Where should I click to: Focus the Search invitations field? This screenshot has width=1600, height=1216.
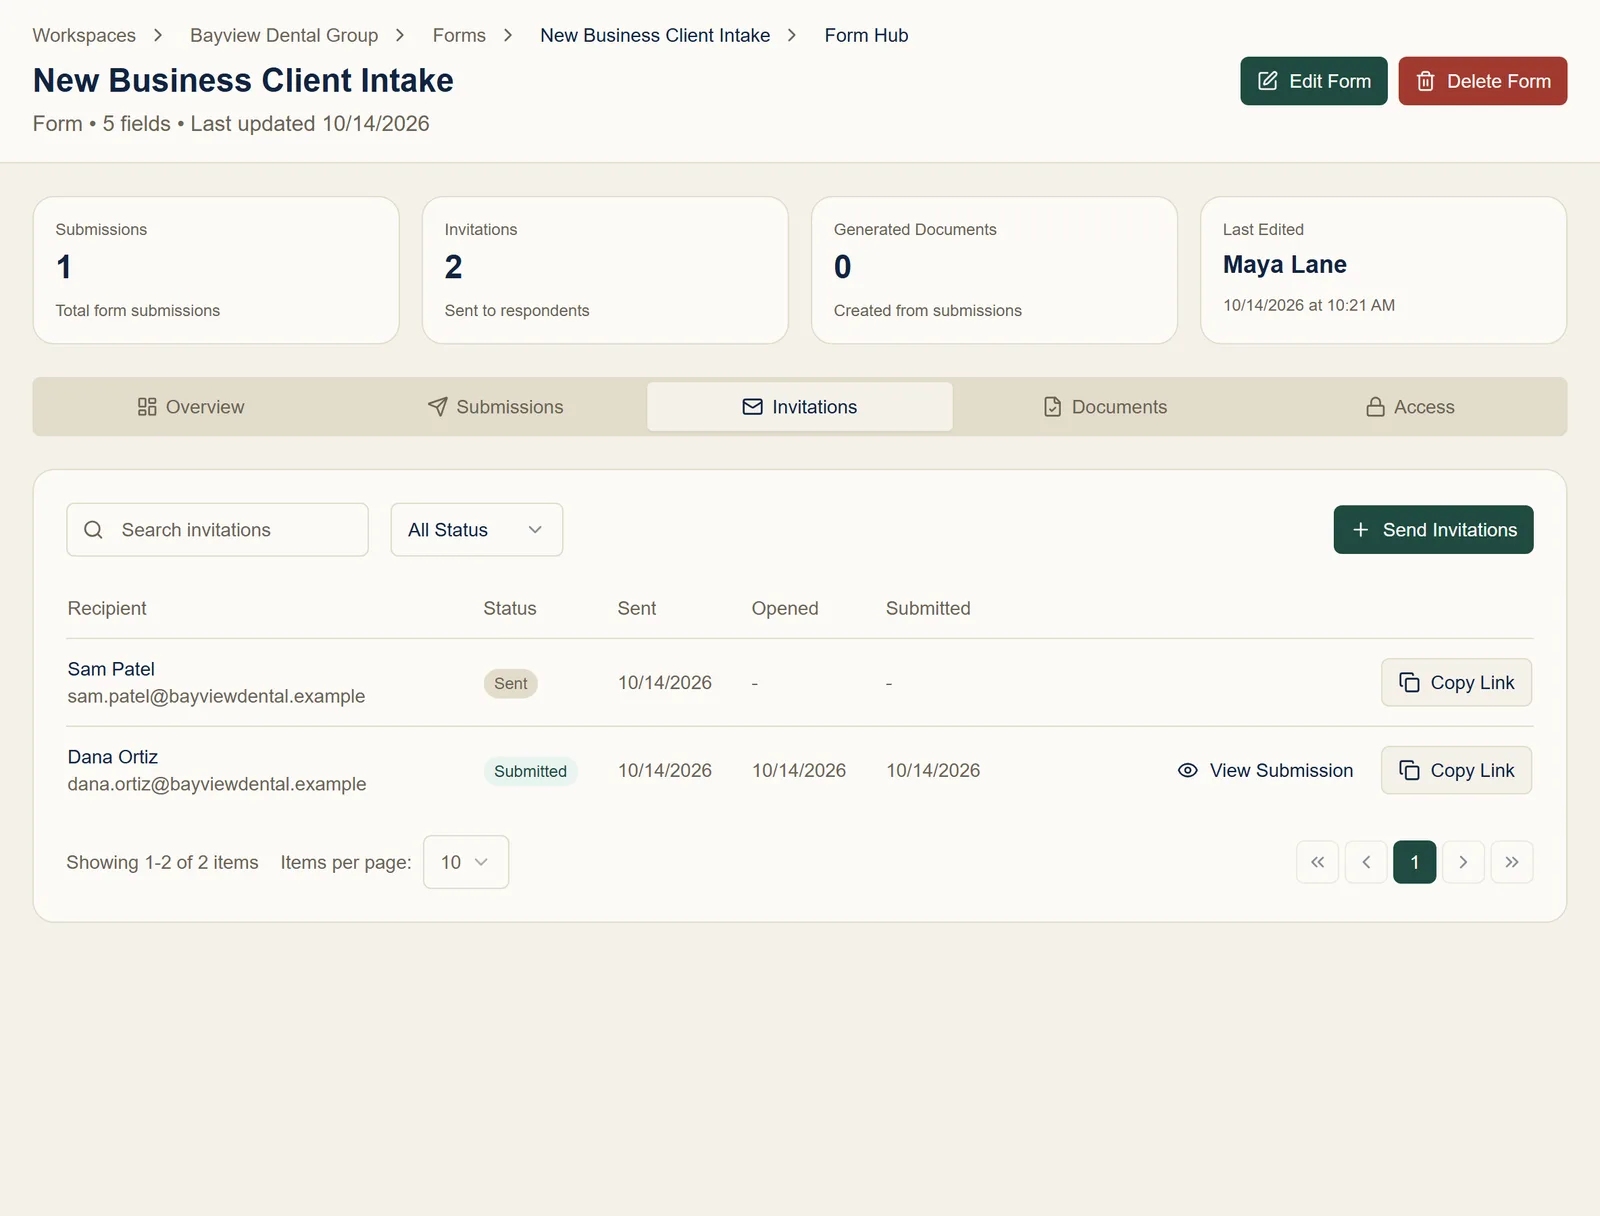point(217,530)
